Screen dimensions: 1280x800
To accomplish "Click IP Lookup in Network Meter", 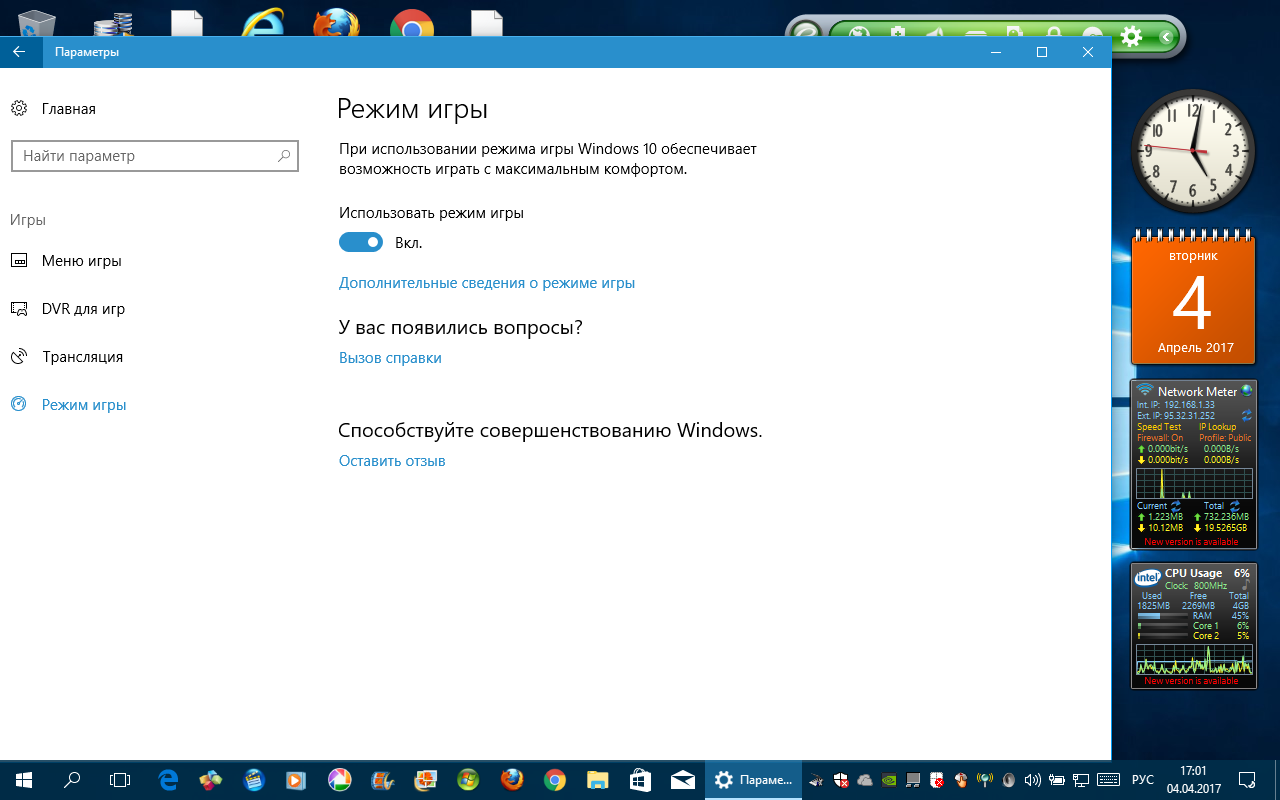I will 1219,427.
